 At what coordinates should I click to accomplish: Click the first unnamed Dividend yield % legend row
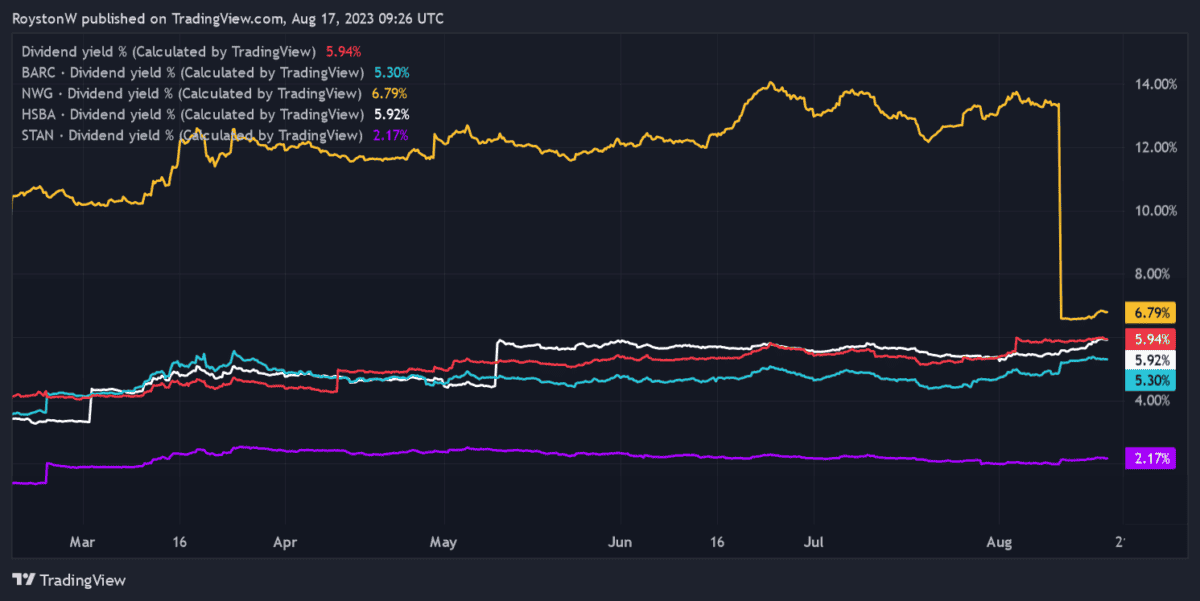point(168,51)
